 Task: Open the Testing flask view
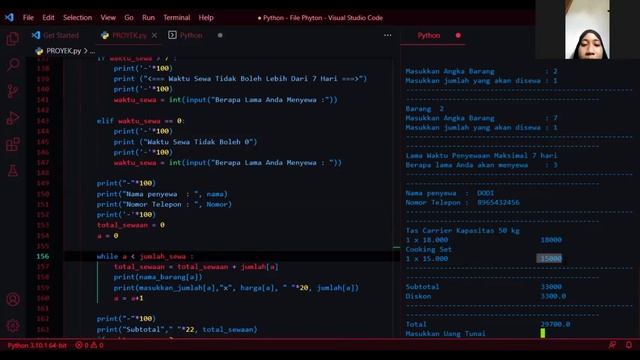coord(13,171)
